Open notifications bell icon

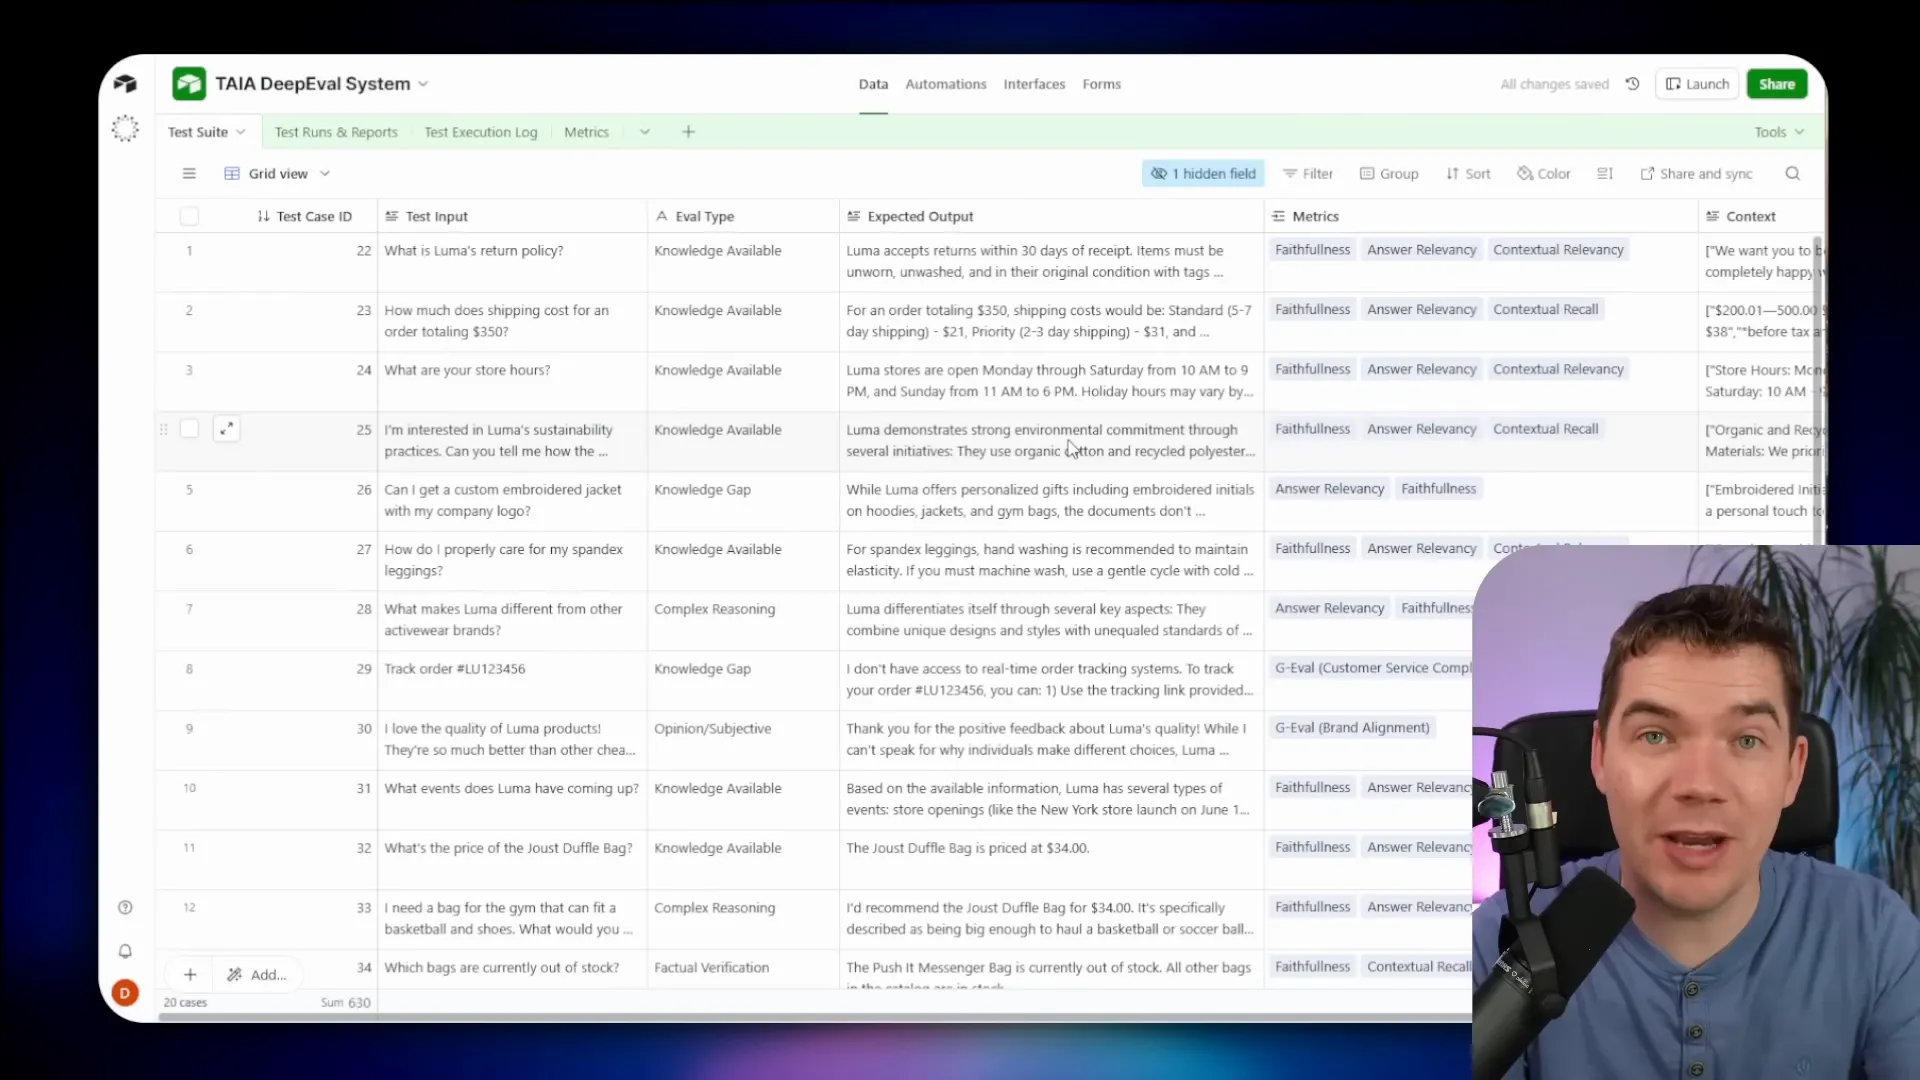(125, 951)
